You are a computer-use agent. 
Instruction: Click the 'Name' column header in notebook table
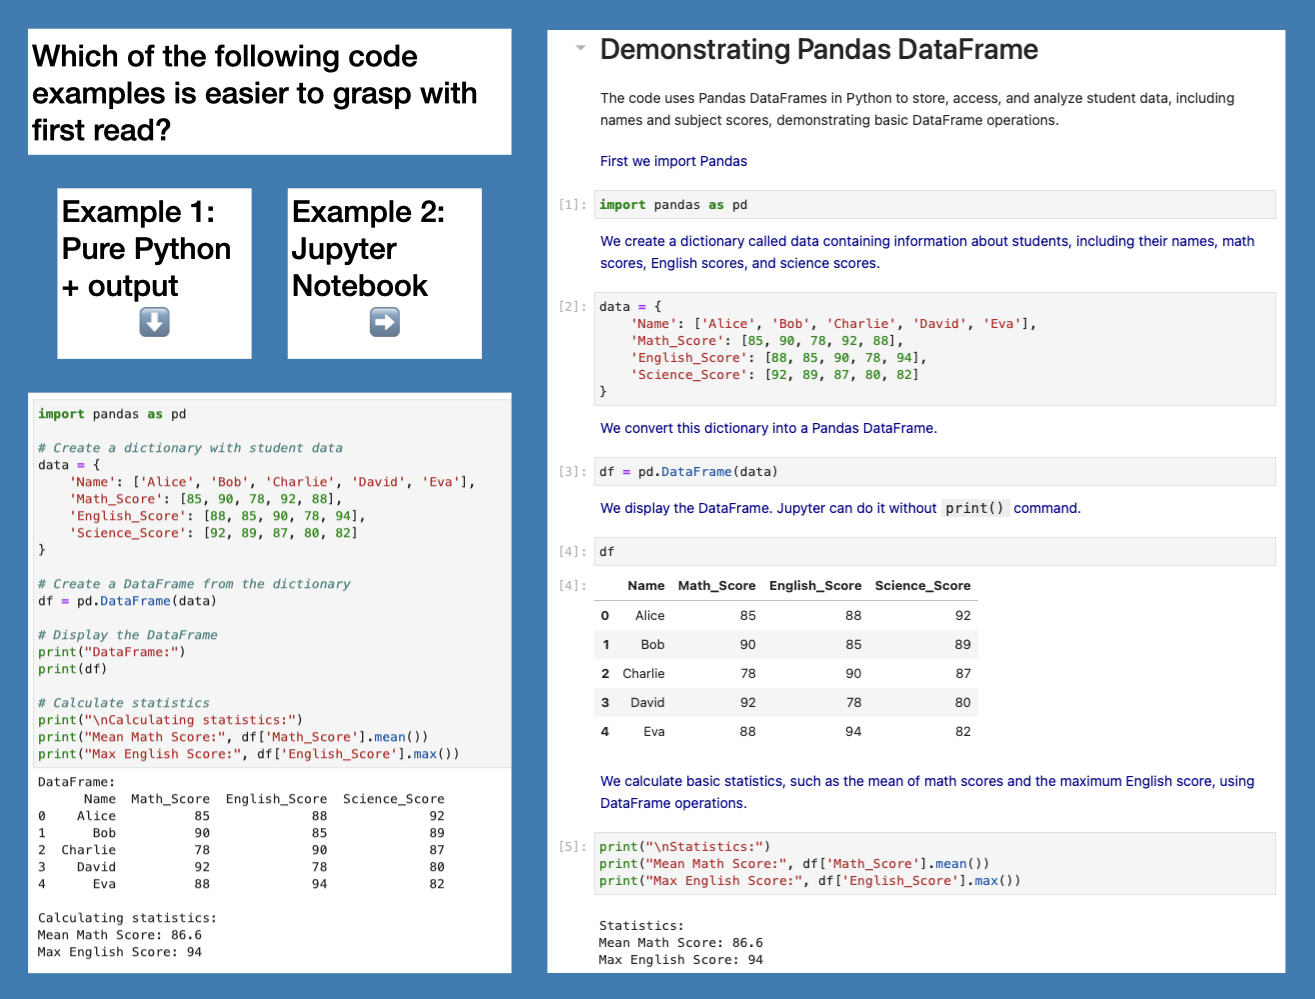pos(646,586)
